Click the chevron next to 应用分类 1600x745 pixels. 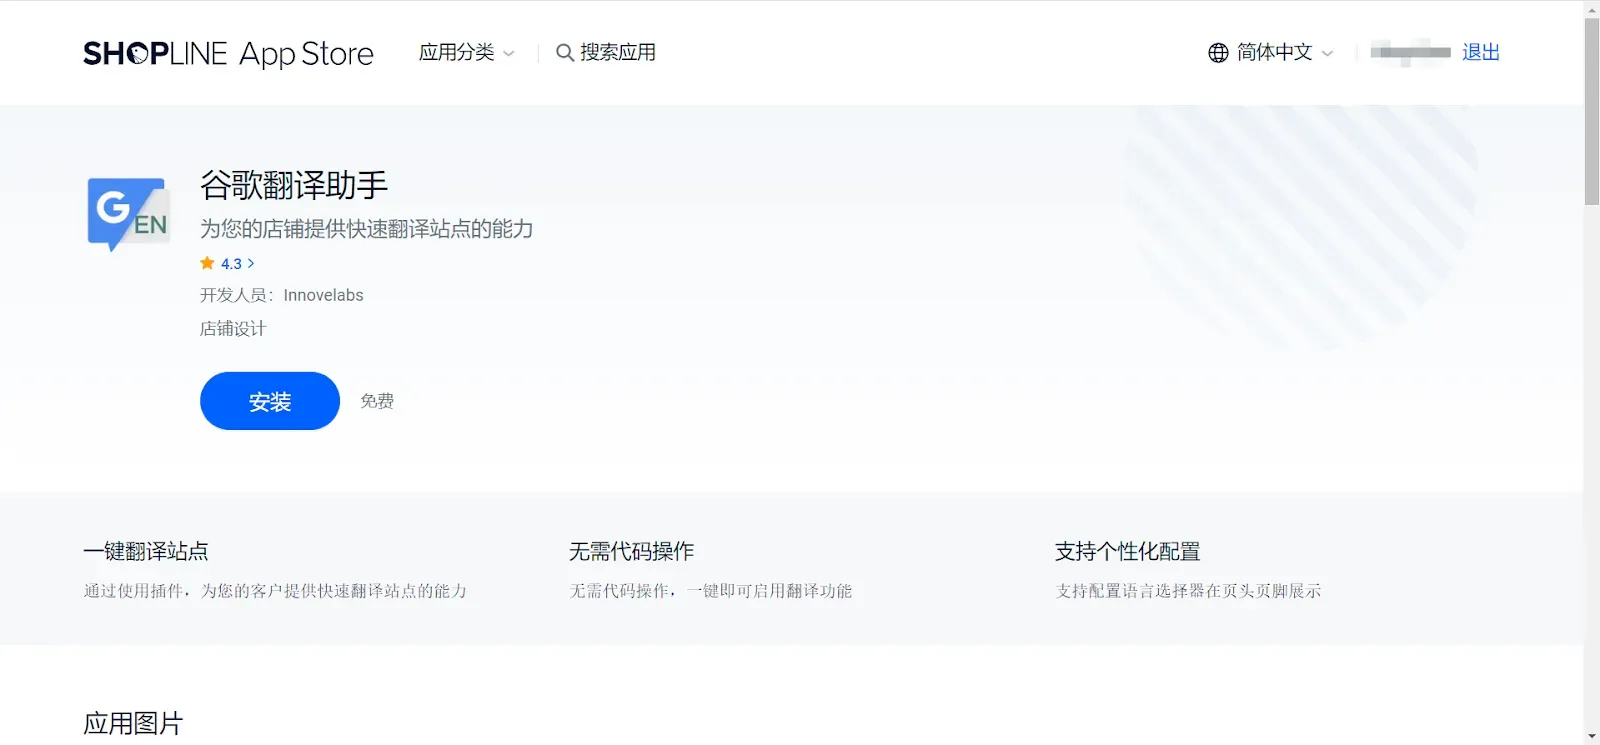tap(509, 54)
